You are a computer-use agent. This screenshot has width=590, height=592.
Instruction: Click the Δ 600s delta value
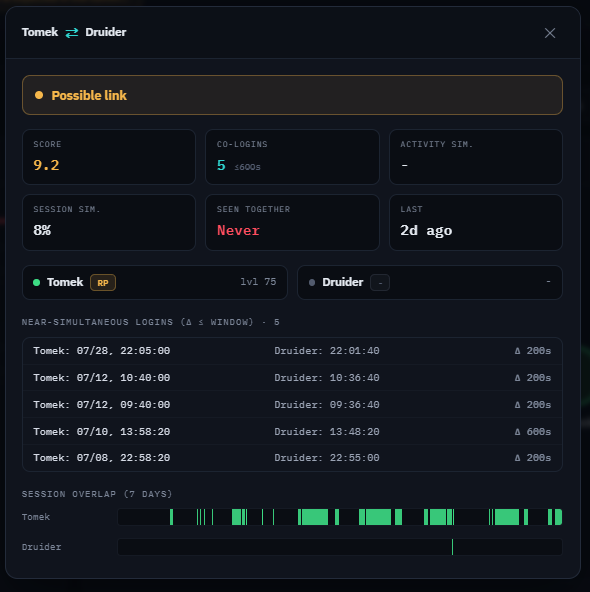533,432
